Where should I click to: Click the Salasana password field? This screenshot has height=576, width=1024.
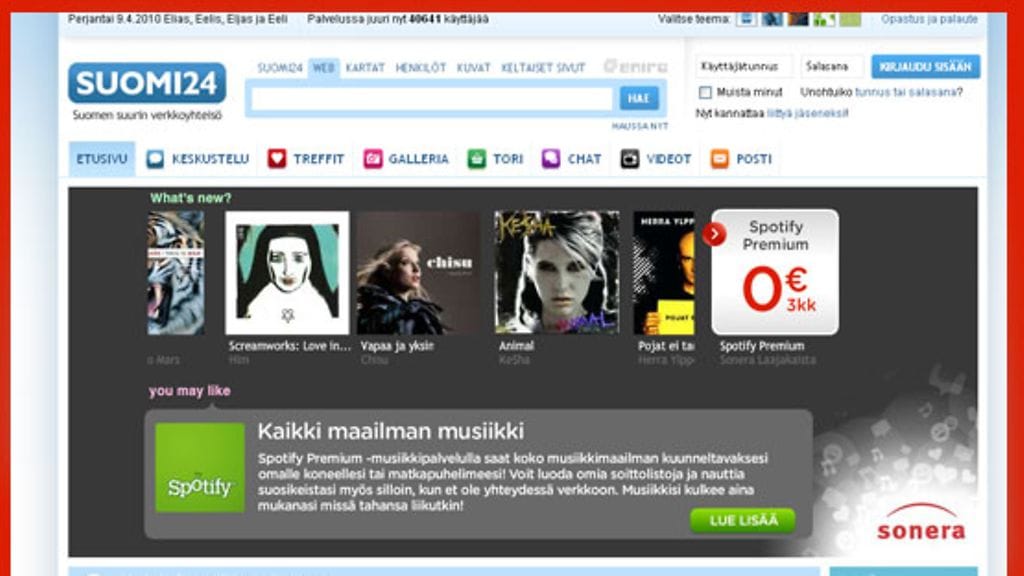(832, 67)
